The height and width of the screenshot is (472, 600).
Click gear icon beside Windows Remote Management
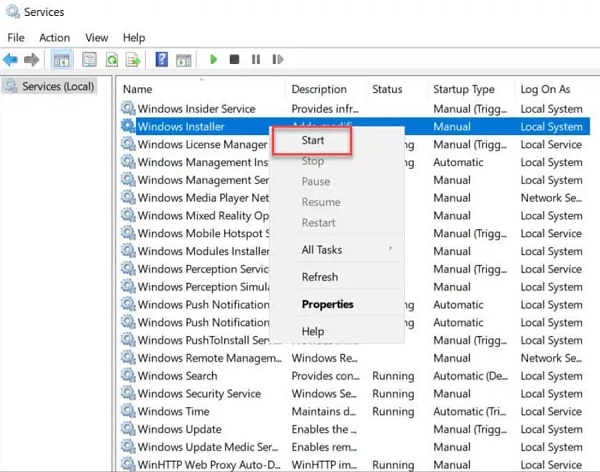tap(128, 358)
